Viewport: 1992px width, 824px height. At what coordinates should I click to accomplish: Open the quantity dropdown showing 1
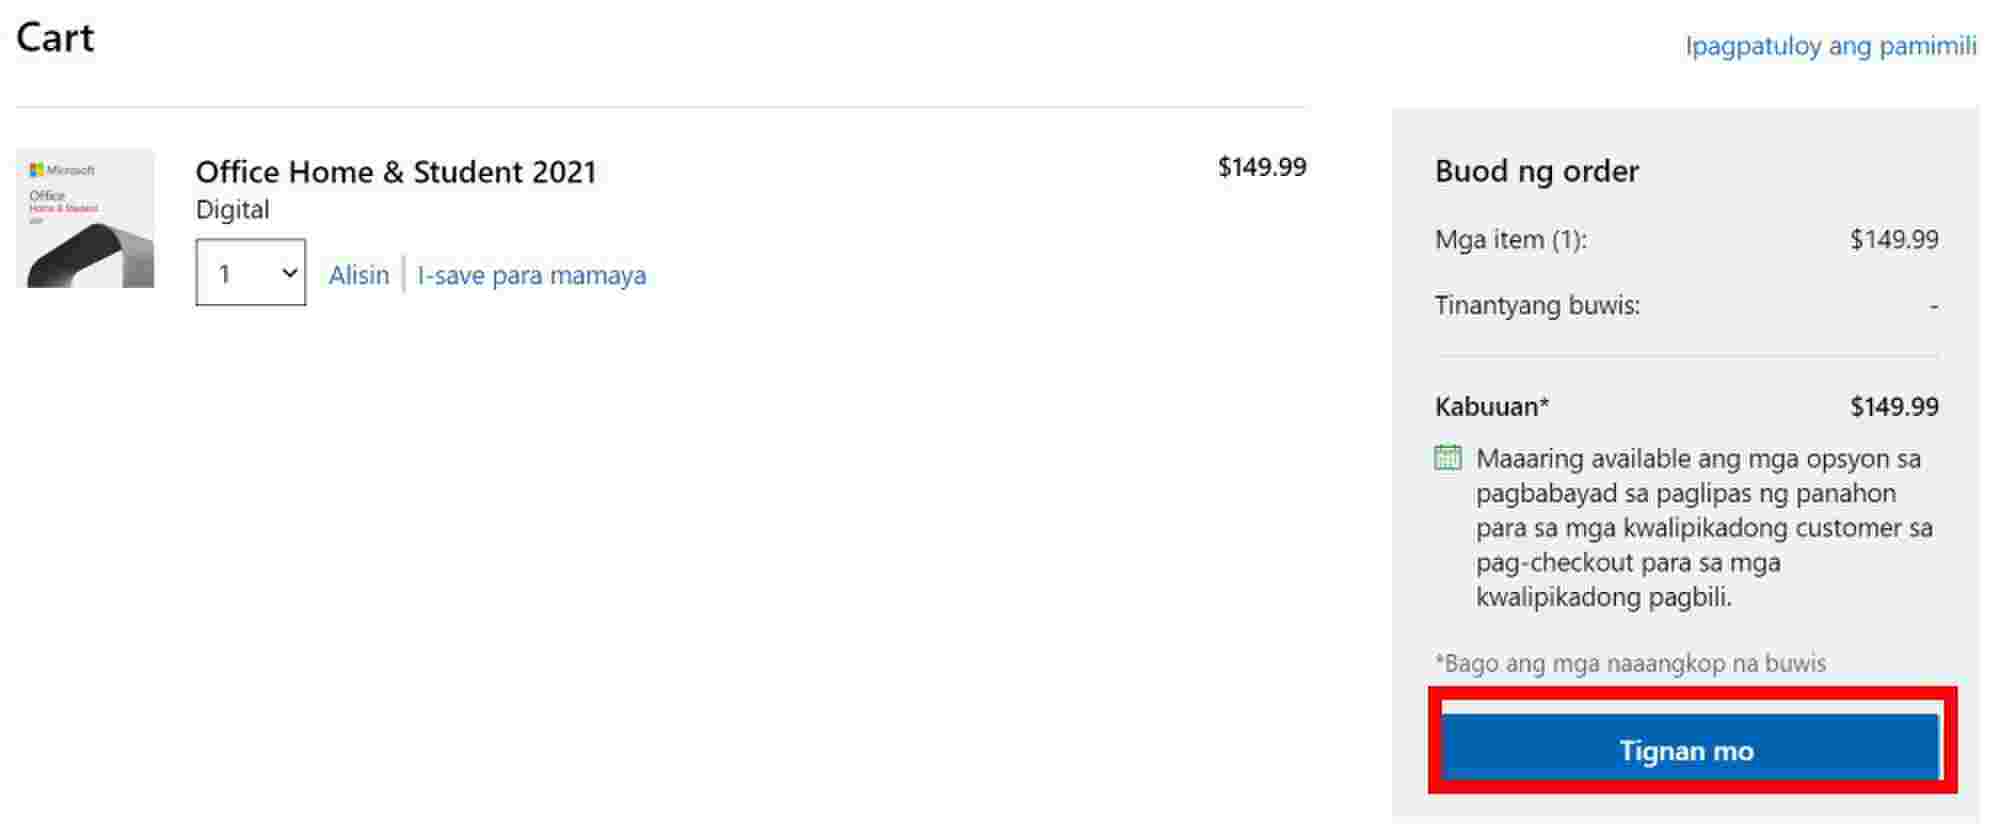[250, 272]
